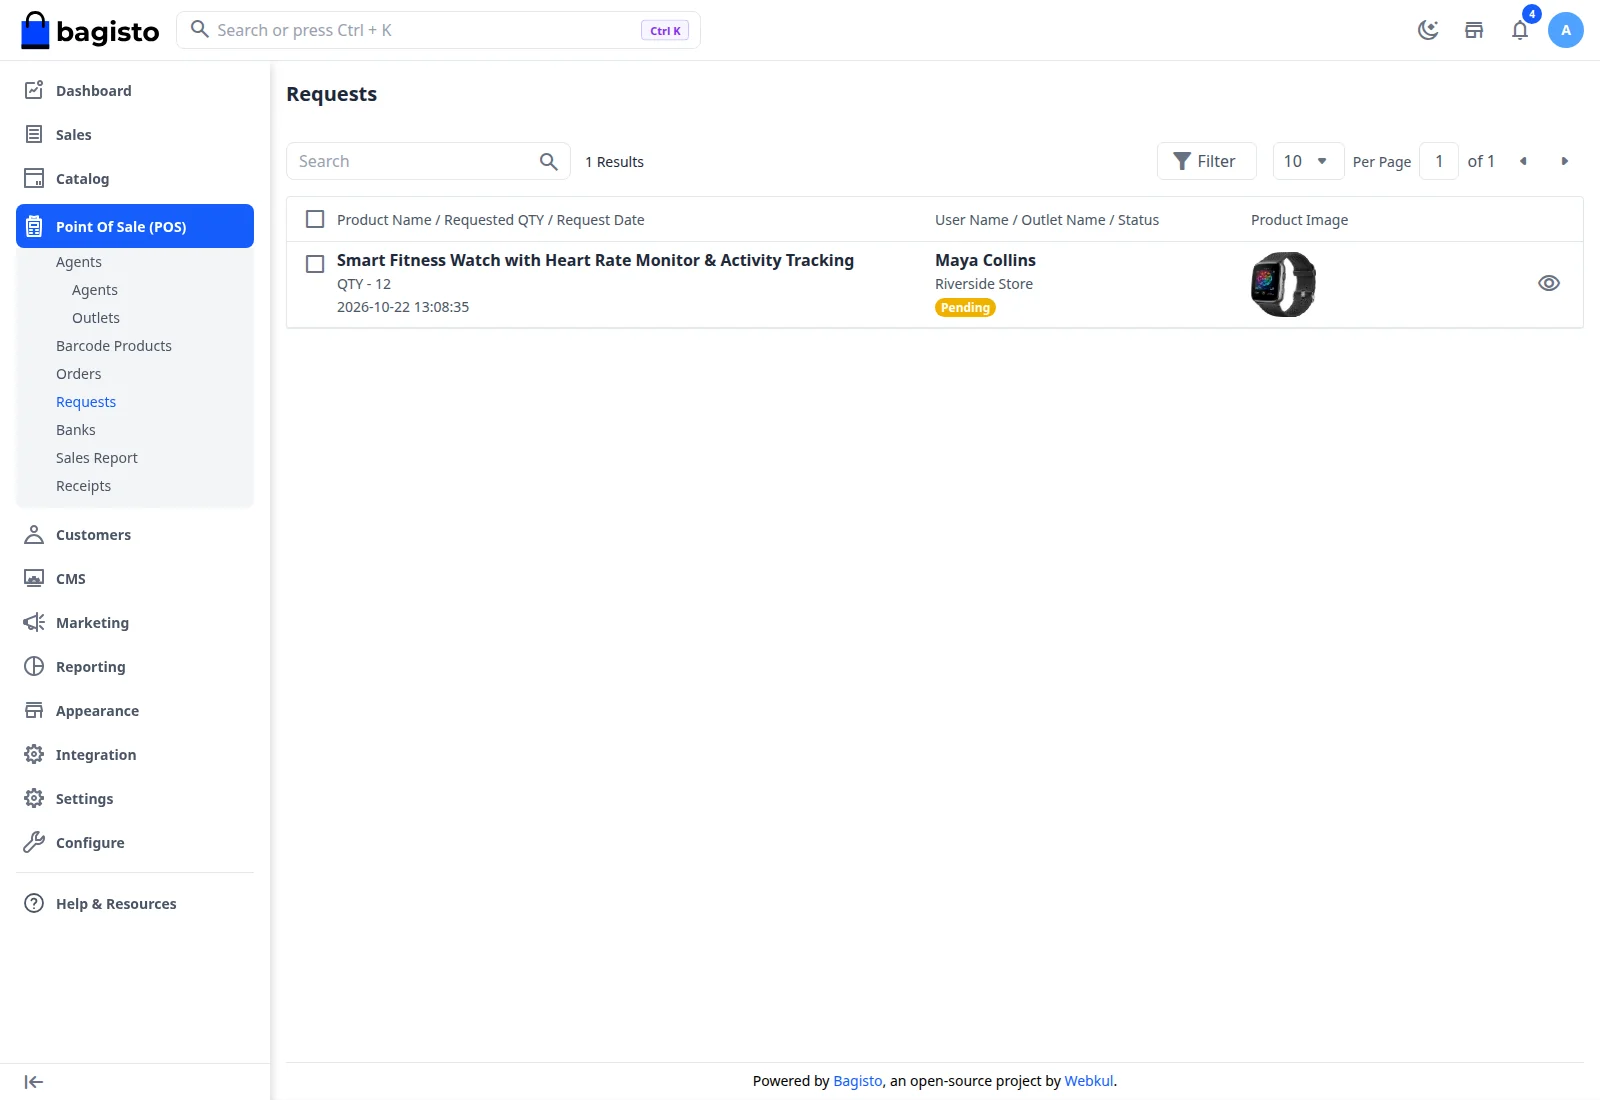The height and width of the screenshot is (1100, 1600).
Task: Open Reporting section
Action: point(135,667)
